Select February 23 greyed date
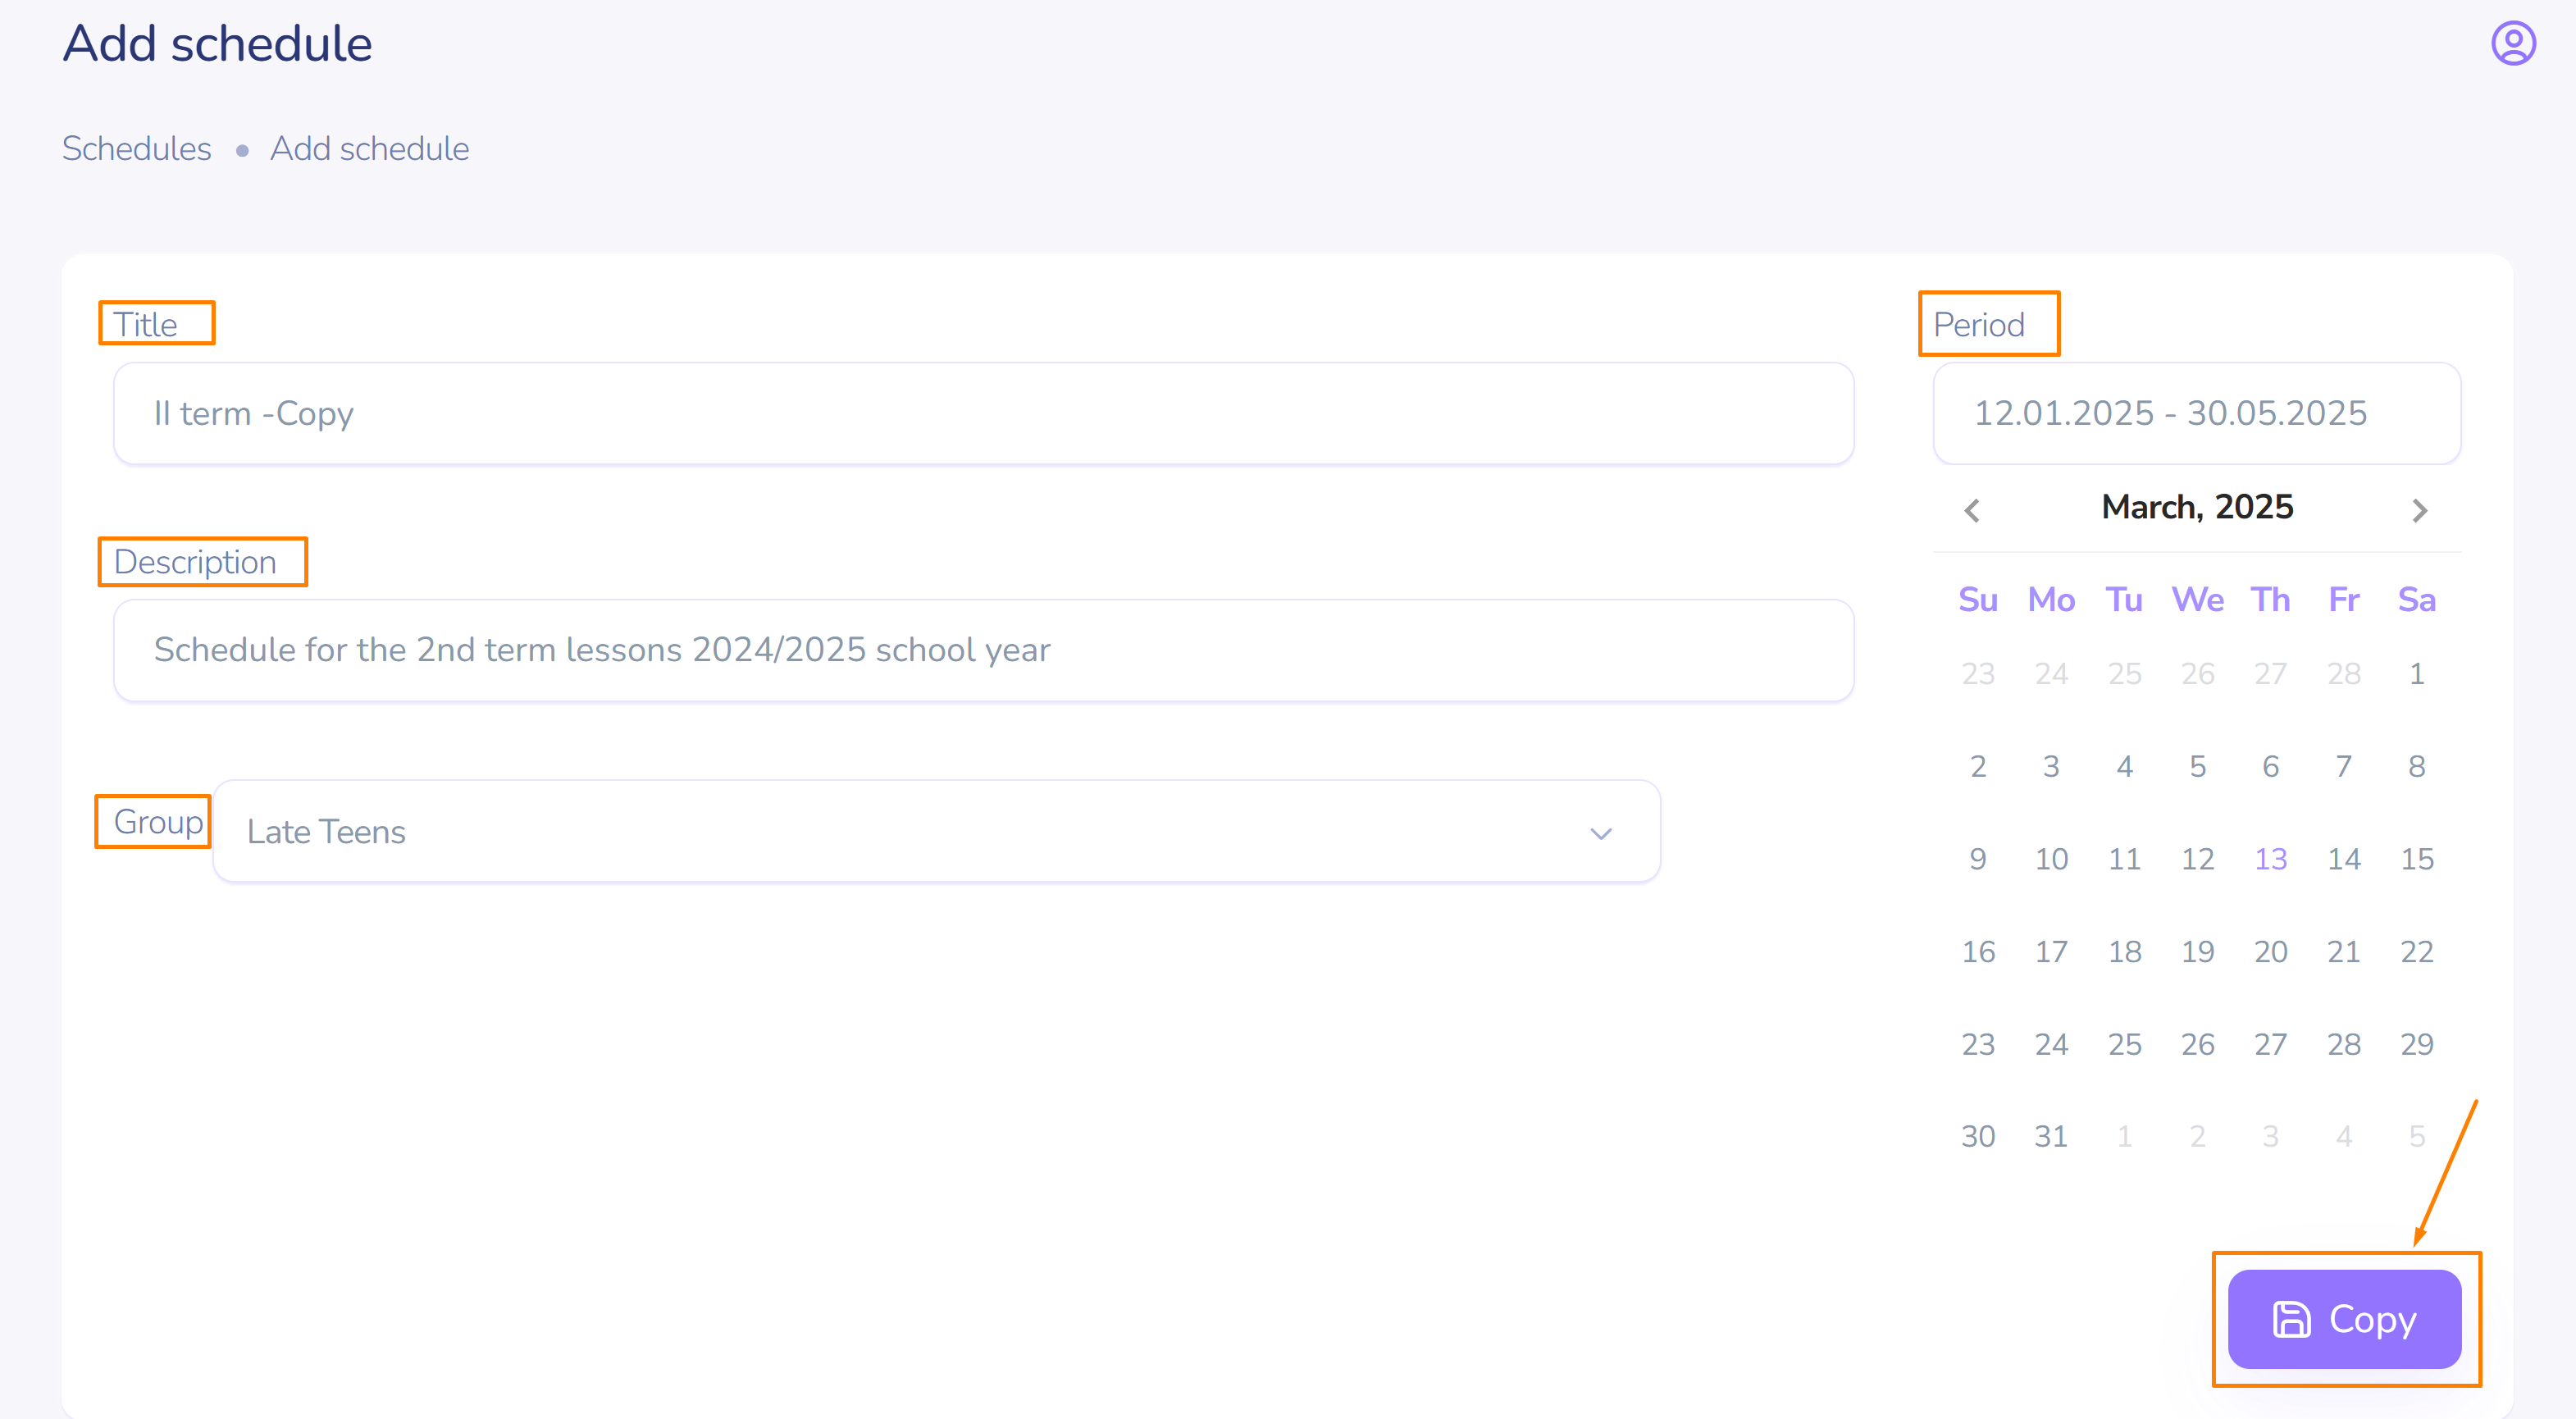This screenshot has height=1419, width=2576. click(1977, 674)
